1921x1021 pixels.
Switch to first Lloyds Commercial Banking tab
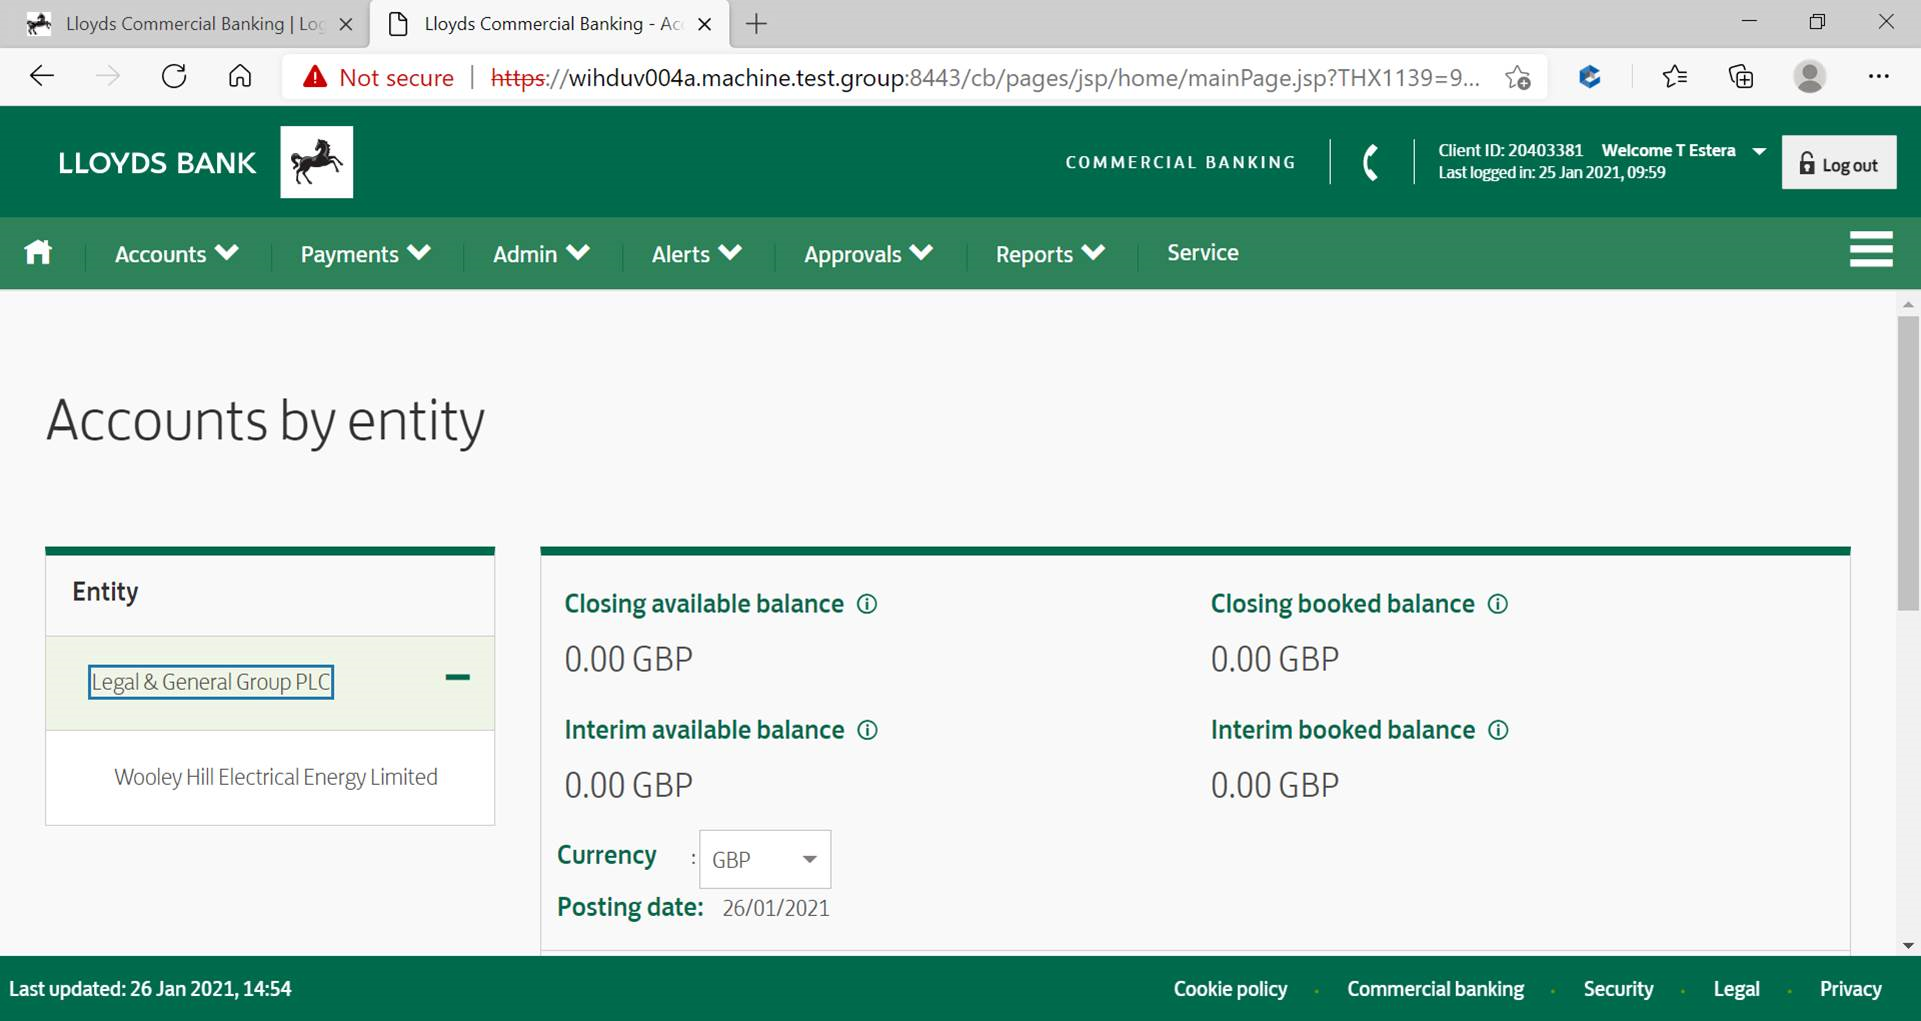183,24
